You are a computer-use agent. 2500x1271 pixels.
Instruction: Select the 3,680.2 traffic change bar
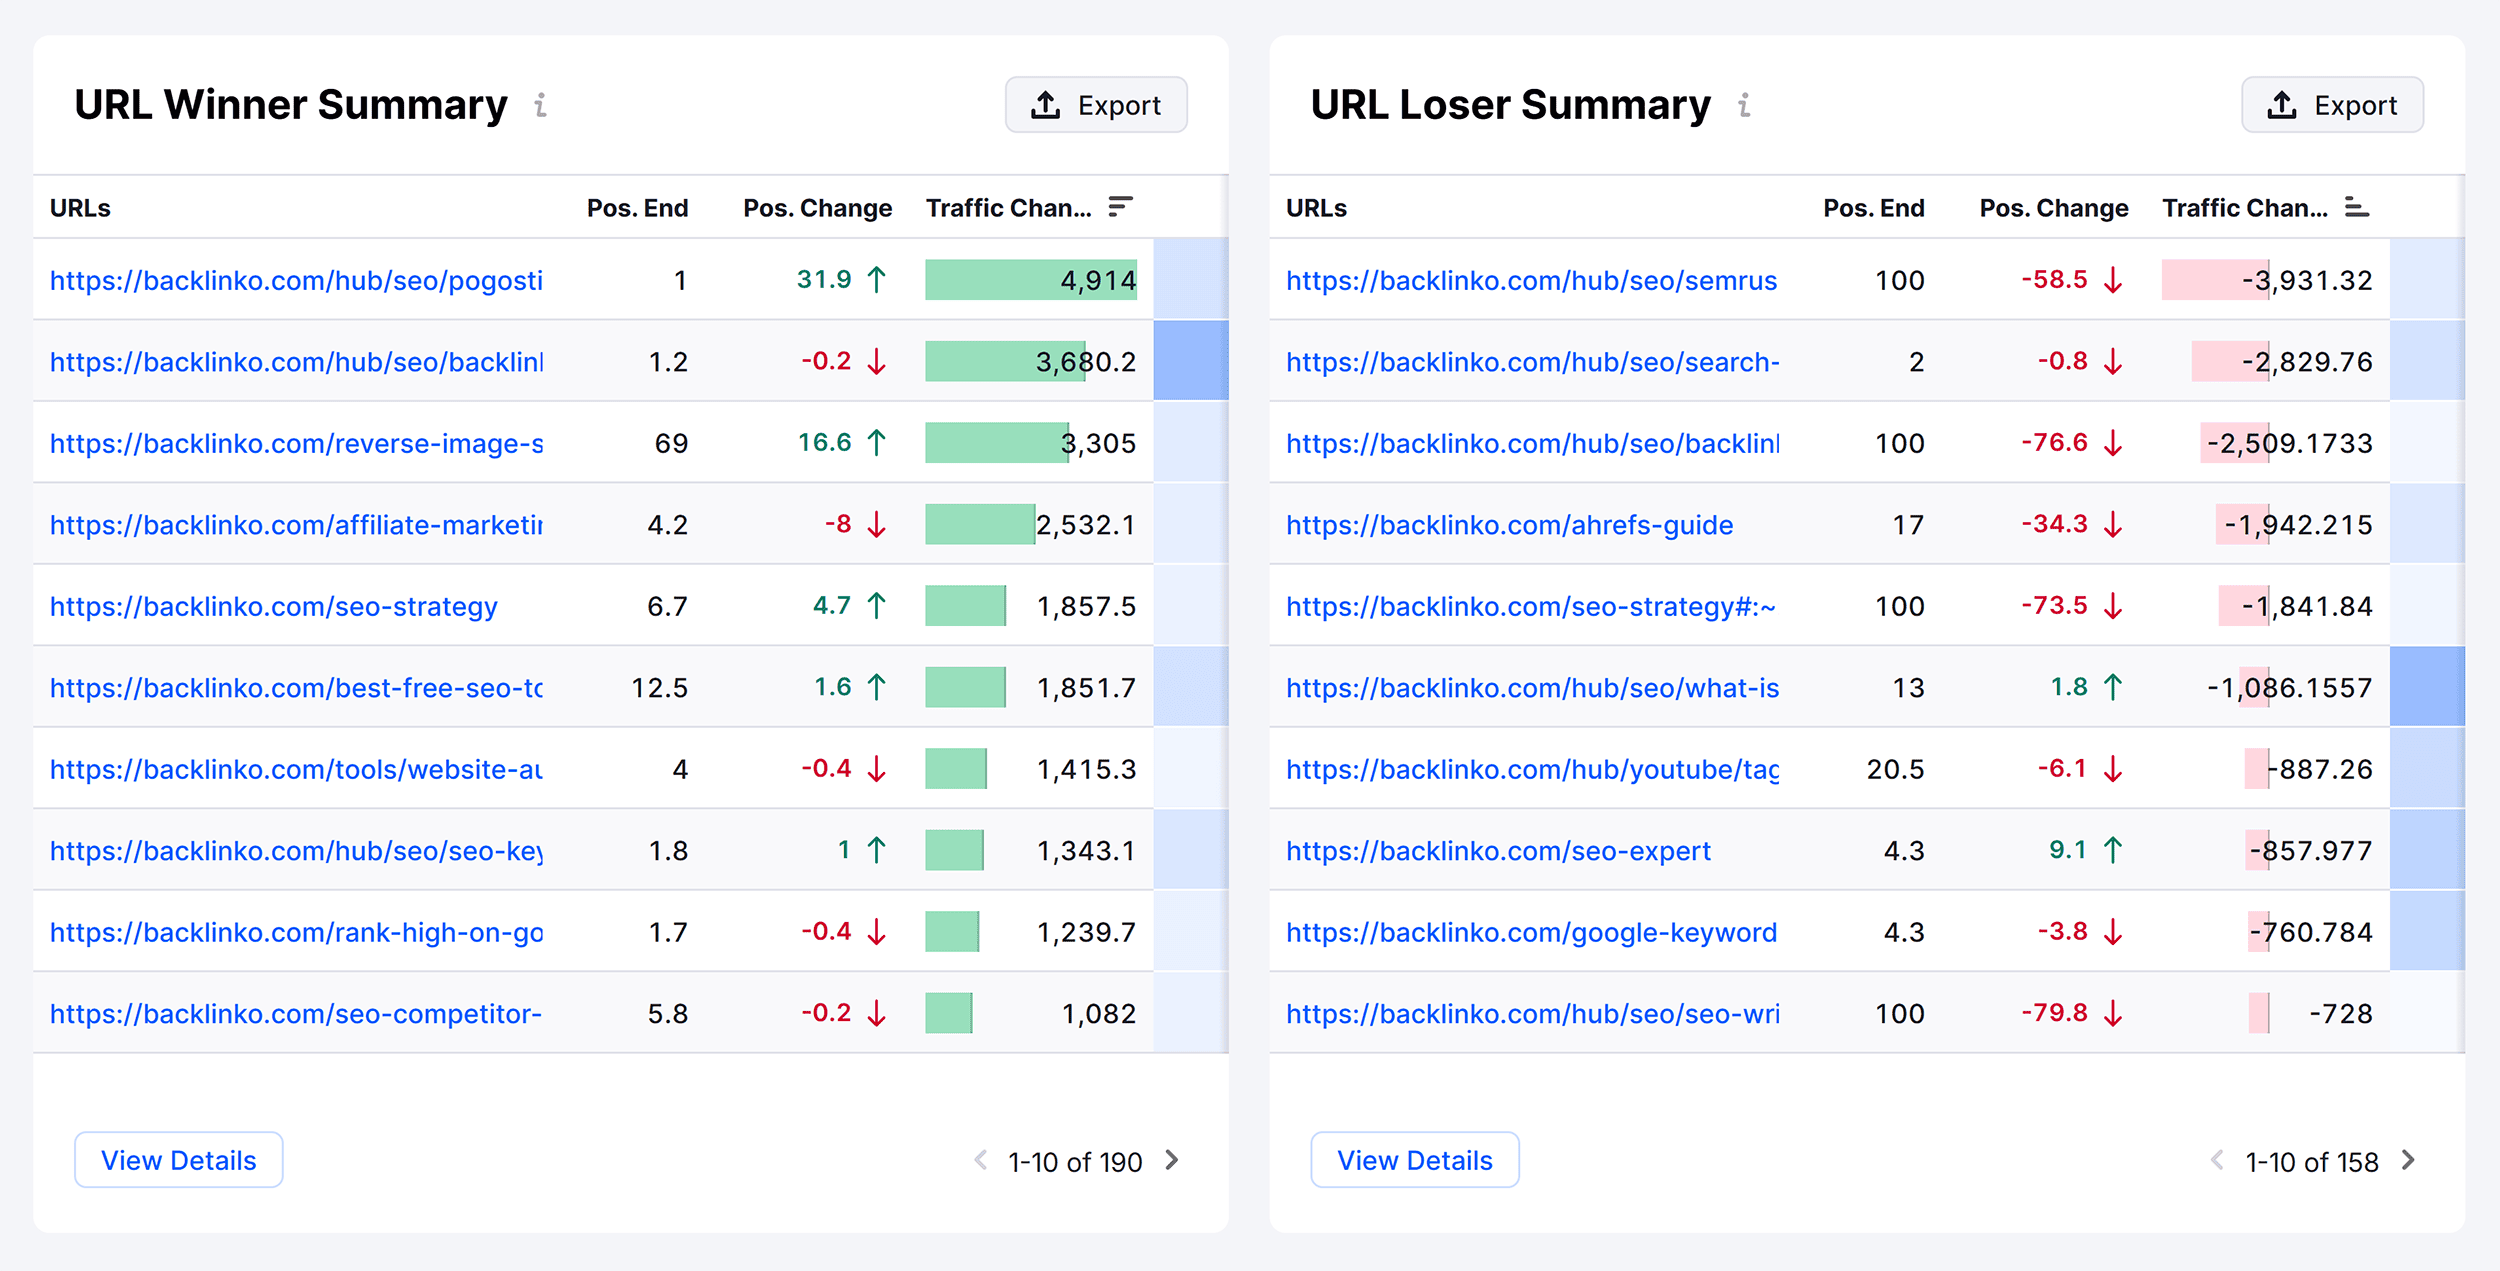tap(1005, 362)
